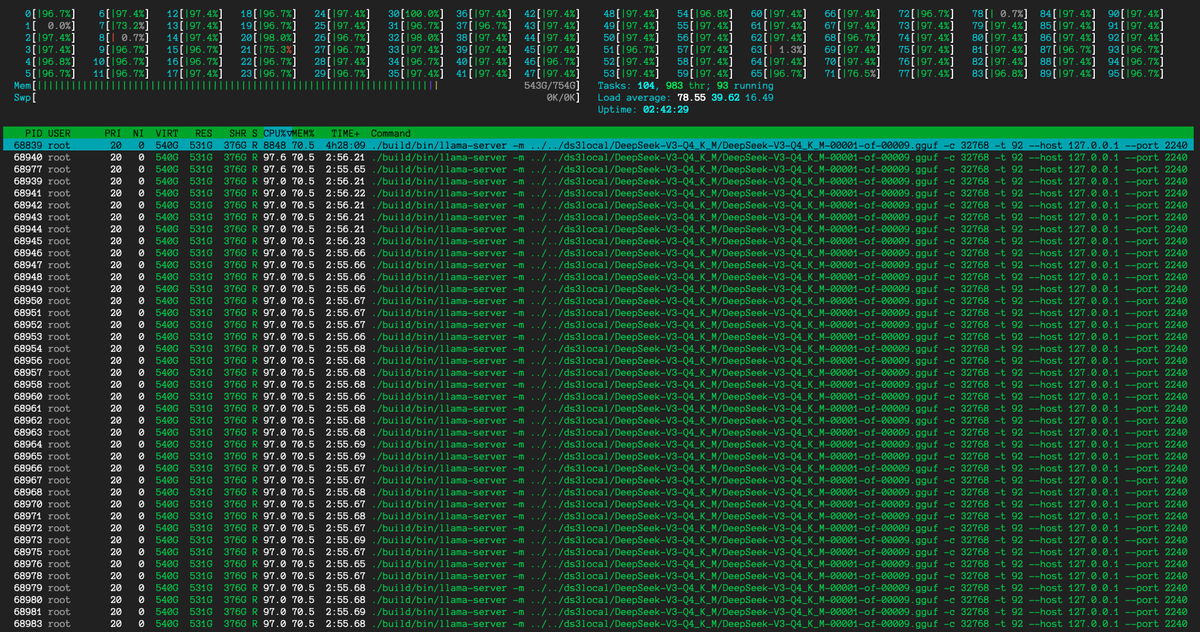Select process row with PID 68941

click(600, 193)
